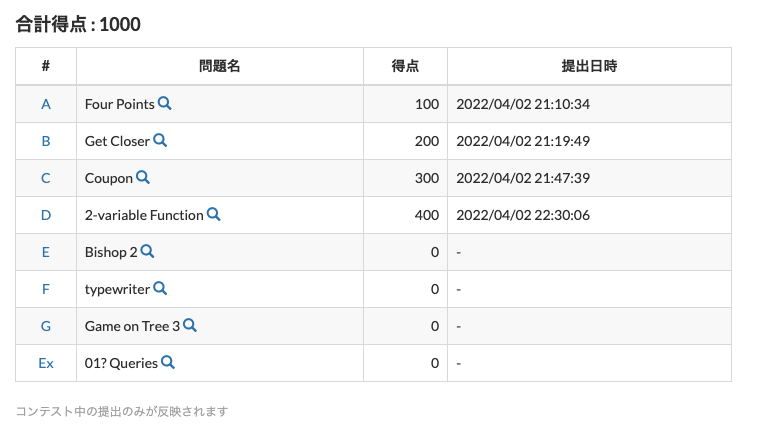
Task: Click the 2-variable Function problem name
Action: point(144,215)
